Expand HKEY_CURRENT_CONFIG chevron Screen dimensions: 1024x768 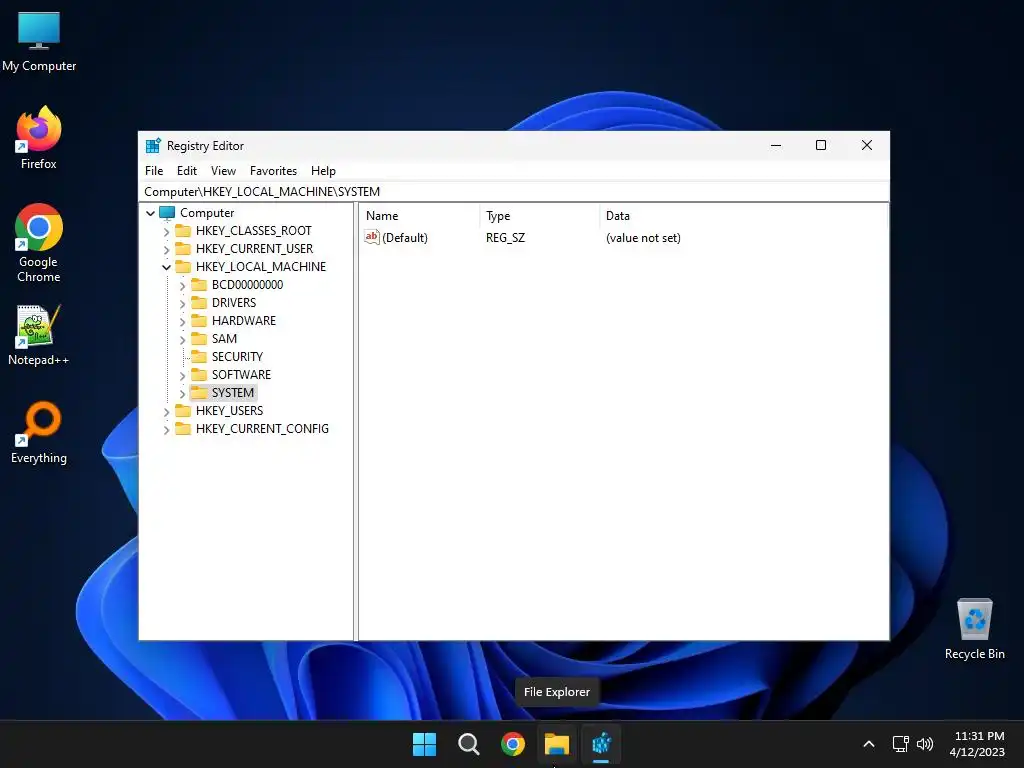[x=166, y=429]
